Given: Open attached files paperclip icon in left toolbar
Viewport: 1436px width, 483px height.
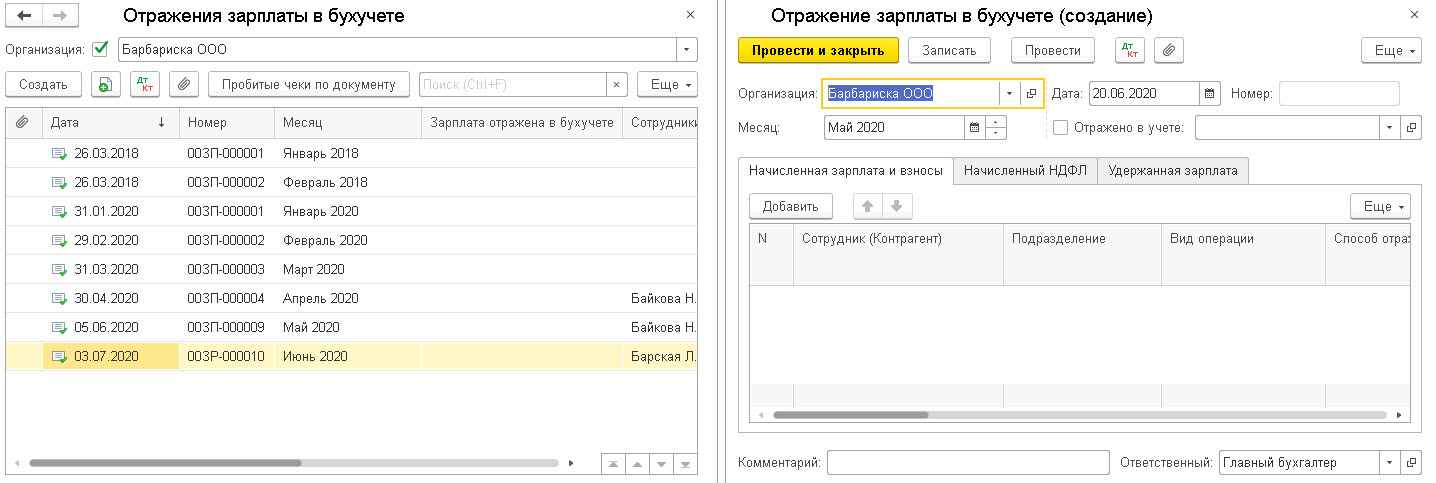Looking at the screenshot, I should tap(183, 85).
